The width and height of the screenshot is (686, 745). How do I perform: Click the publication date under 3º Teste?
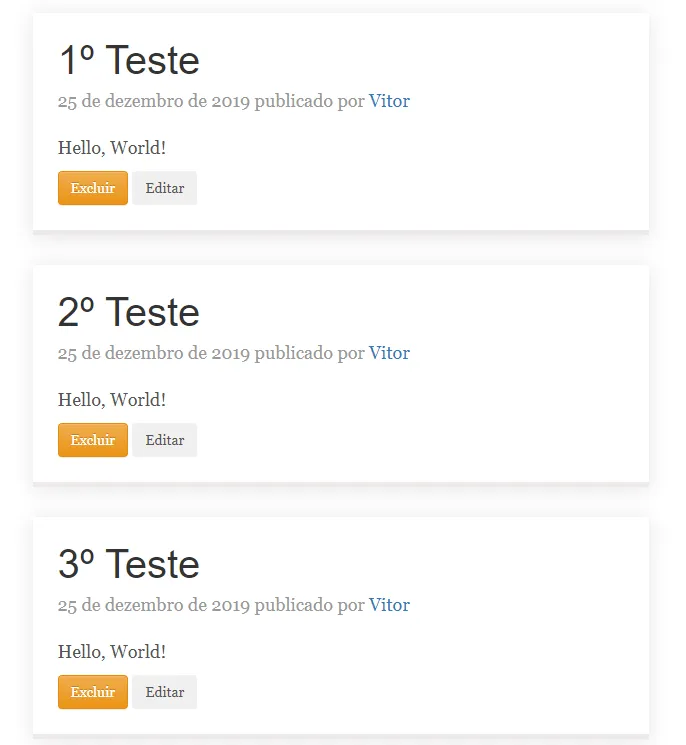(x=154, y=605)
